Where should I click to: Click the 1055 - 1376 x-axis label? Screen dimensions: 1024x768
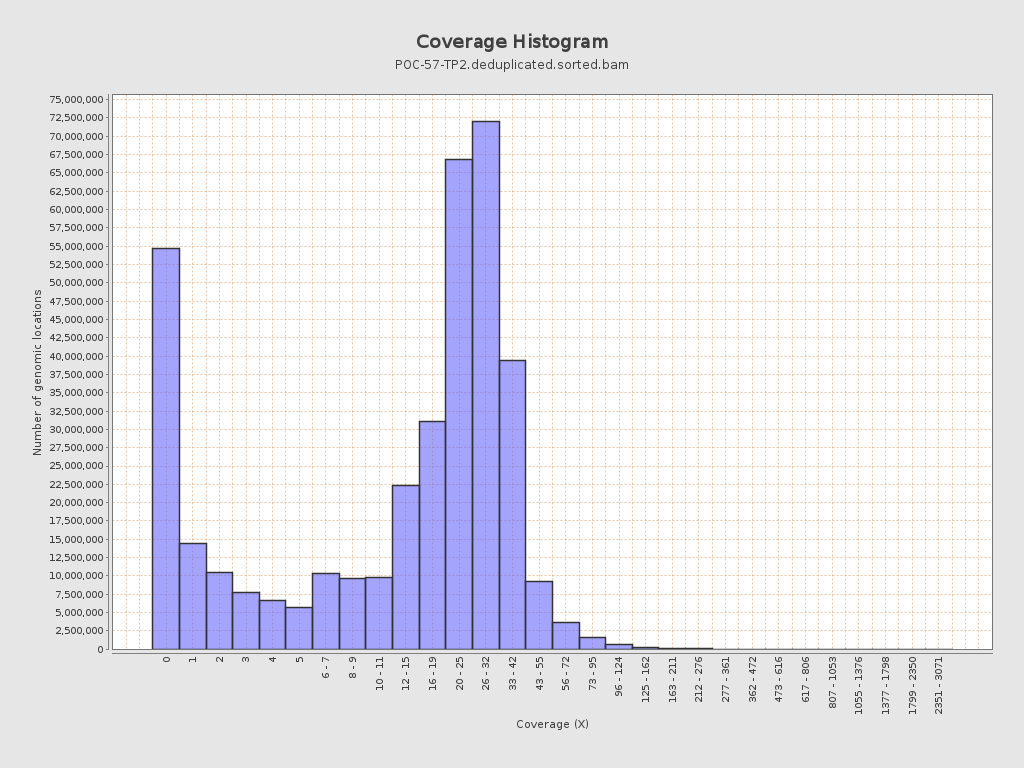[859, 685]
